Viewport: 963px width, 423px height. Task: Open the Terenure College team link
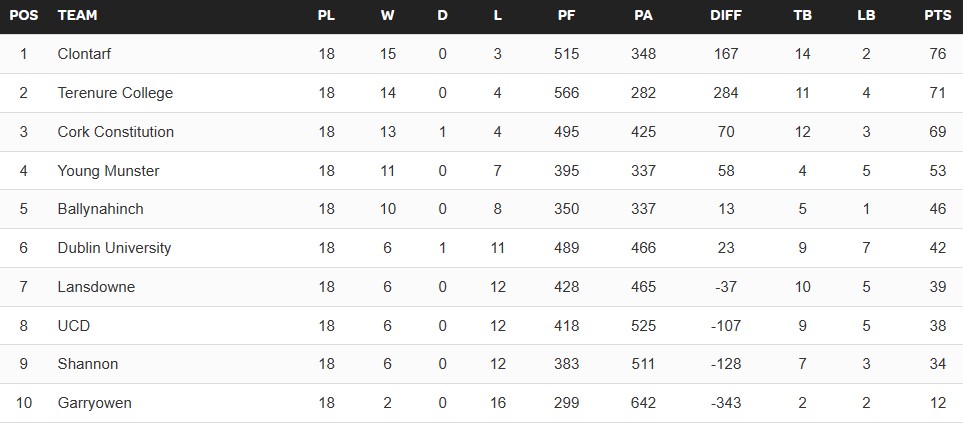coord(115,93)
